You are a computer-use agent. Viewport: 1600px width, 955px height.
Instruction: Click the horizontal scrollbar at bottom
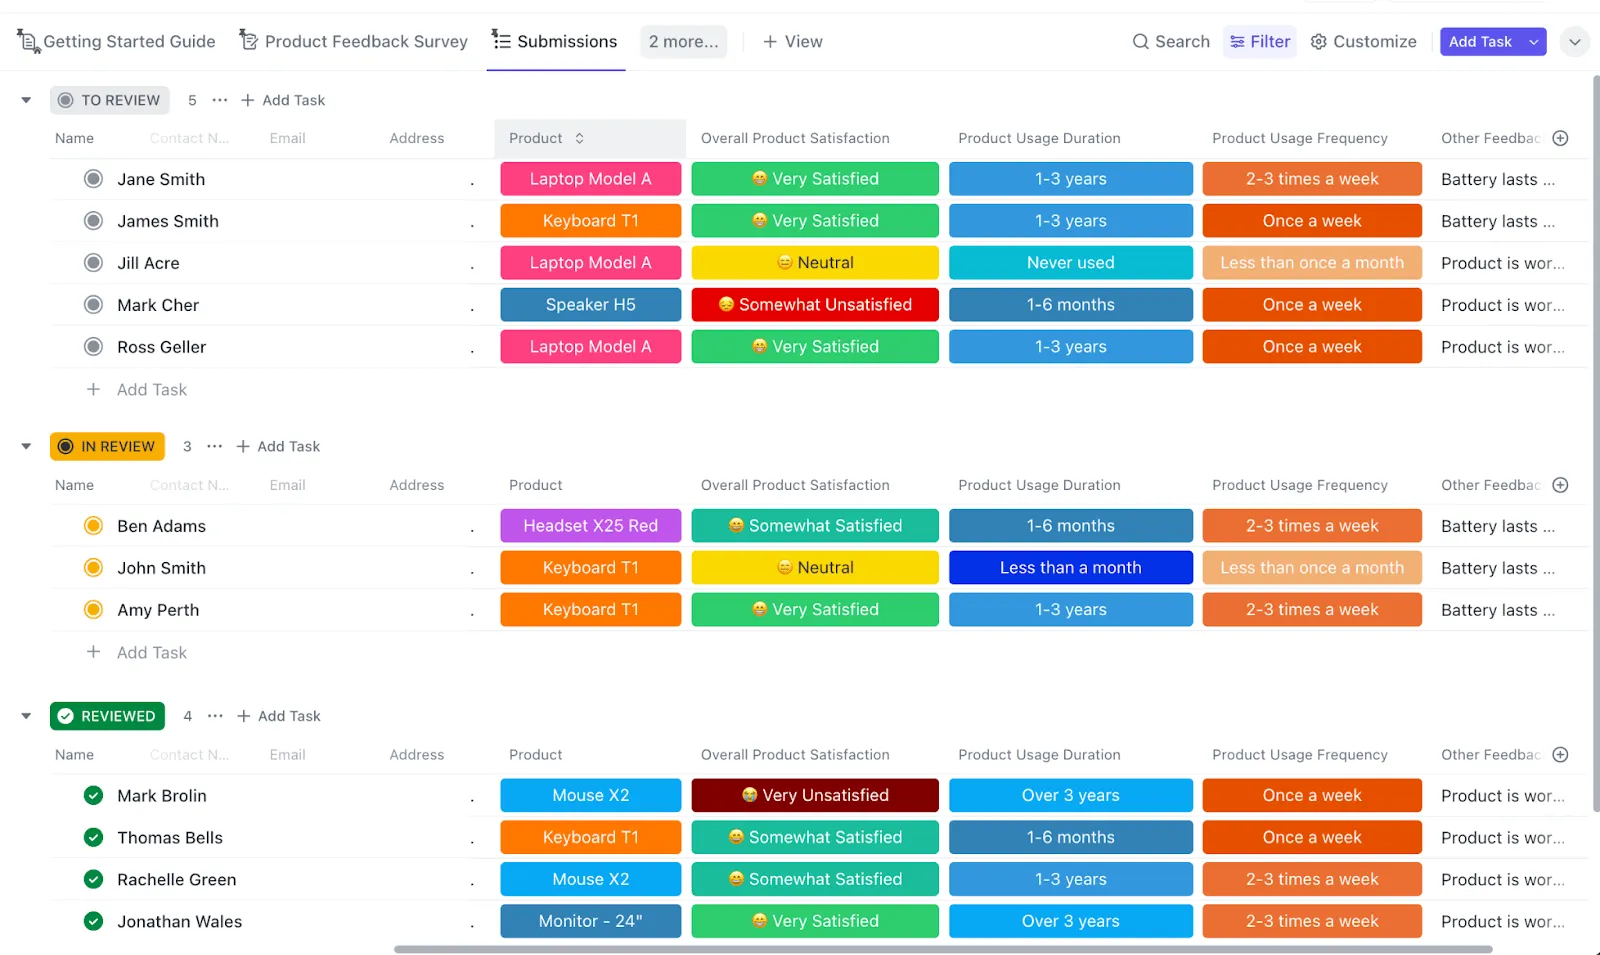(x=943, y=949)
